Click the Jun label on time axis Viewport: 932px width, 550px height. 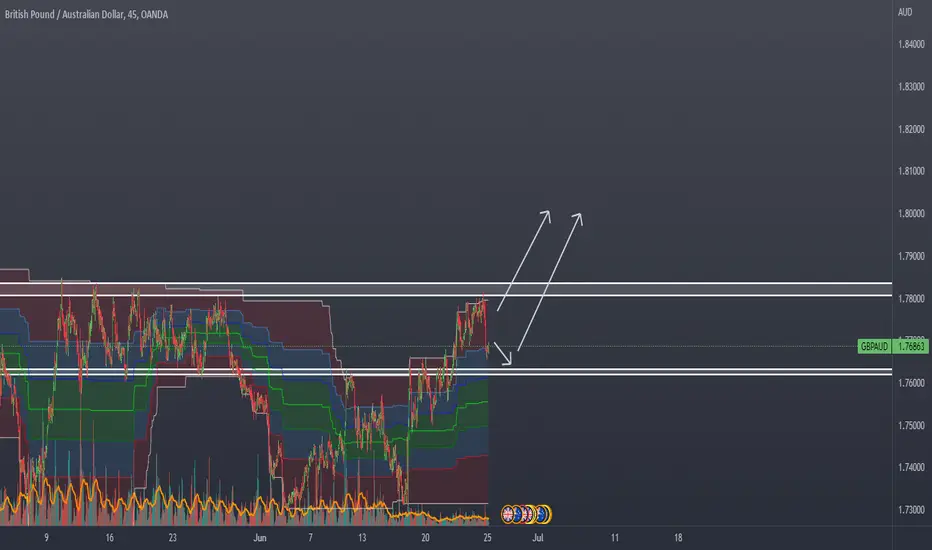[260, 538]
